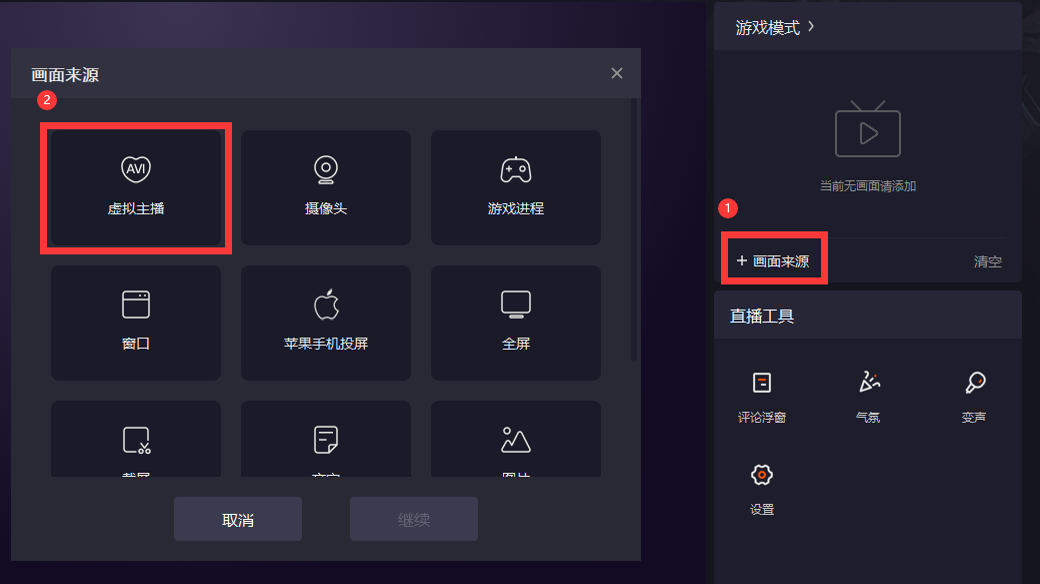Click the 当前无画面请添加 hint text
Screen dimensions: 1040x584
[868, 186]
